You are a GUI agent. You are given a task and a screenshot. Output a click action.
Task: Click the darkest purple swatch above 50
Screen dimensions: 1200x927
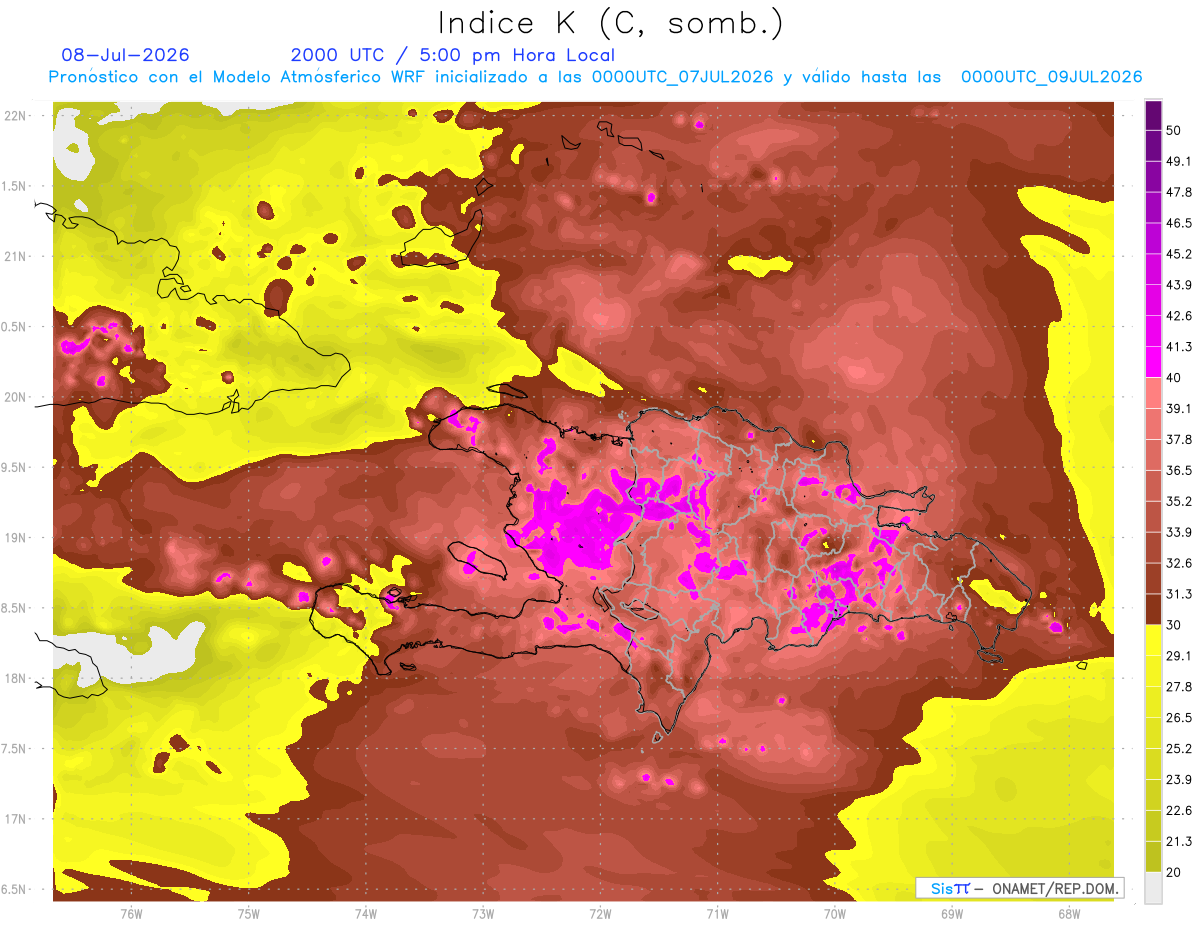pos(1153,117)
